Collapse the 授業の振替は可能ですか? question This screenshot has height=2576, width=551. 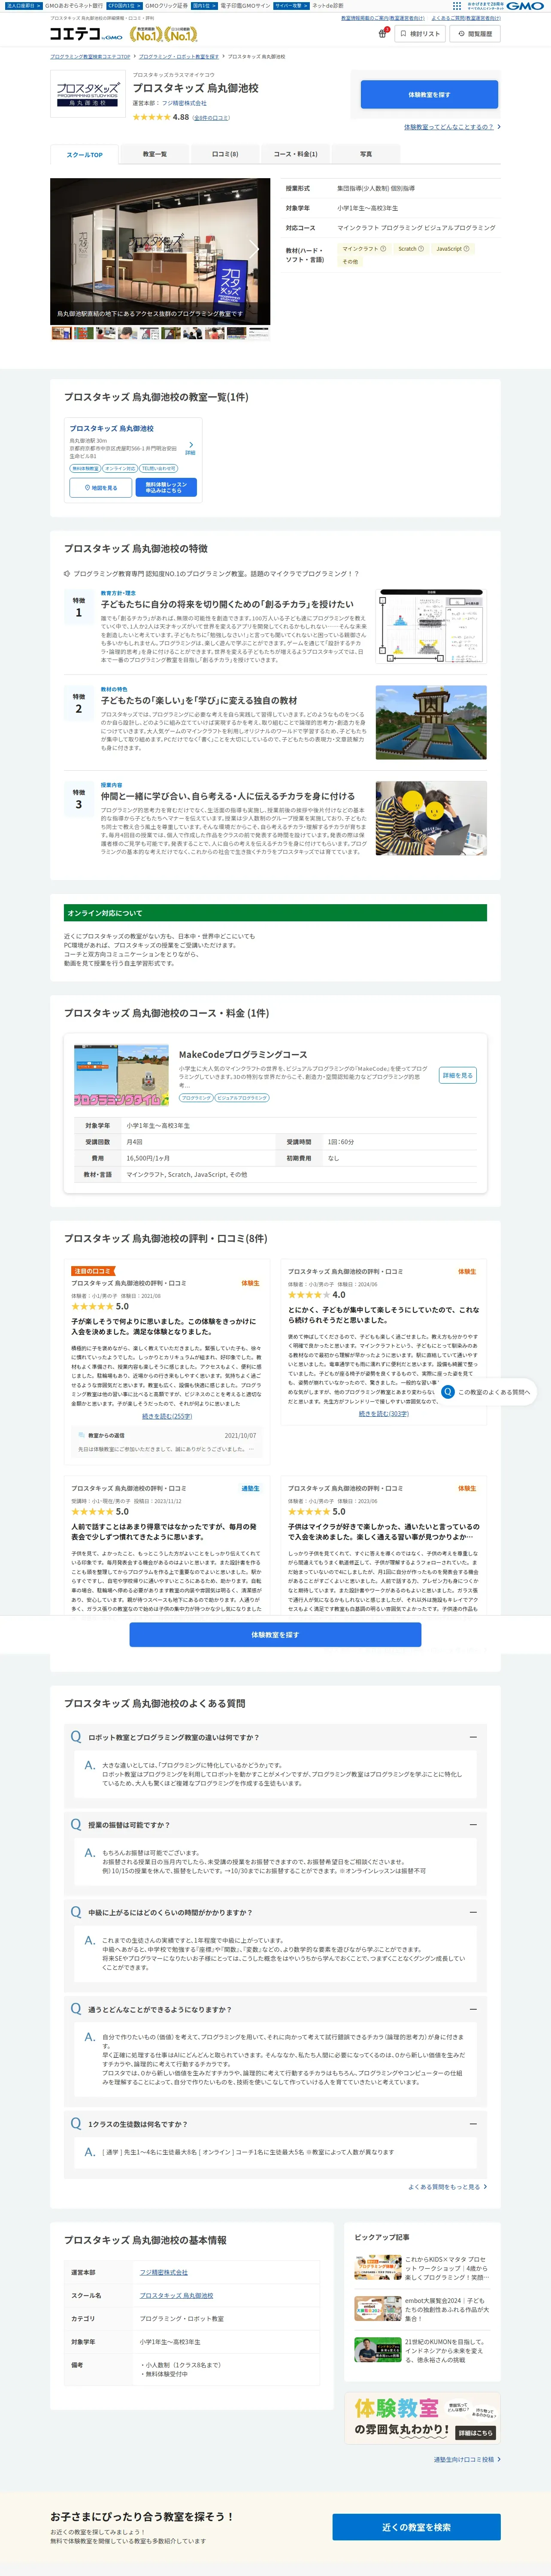click(473, 1825)
